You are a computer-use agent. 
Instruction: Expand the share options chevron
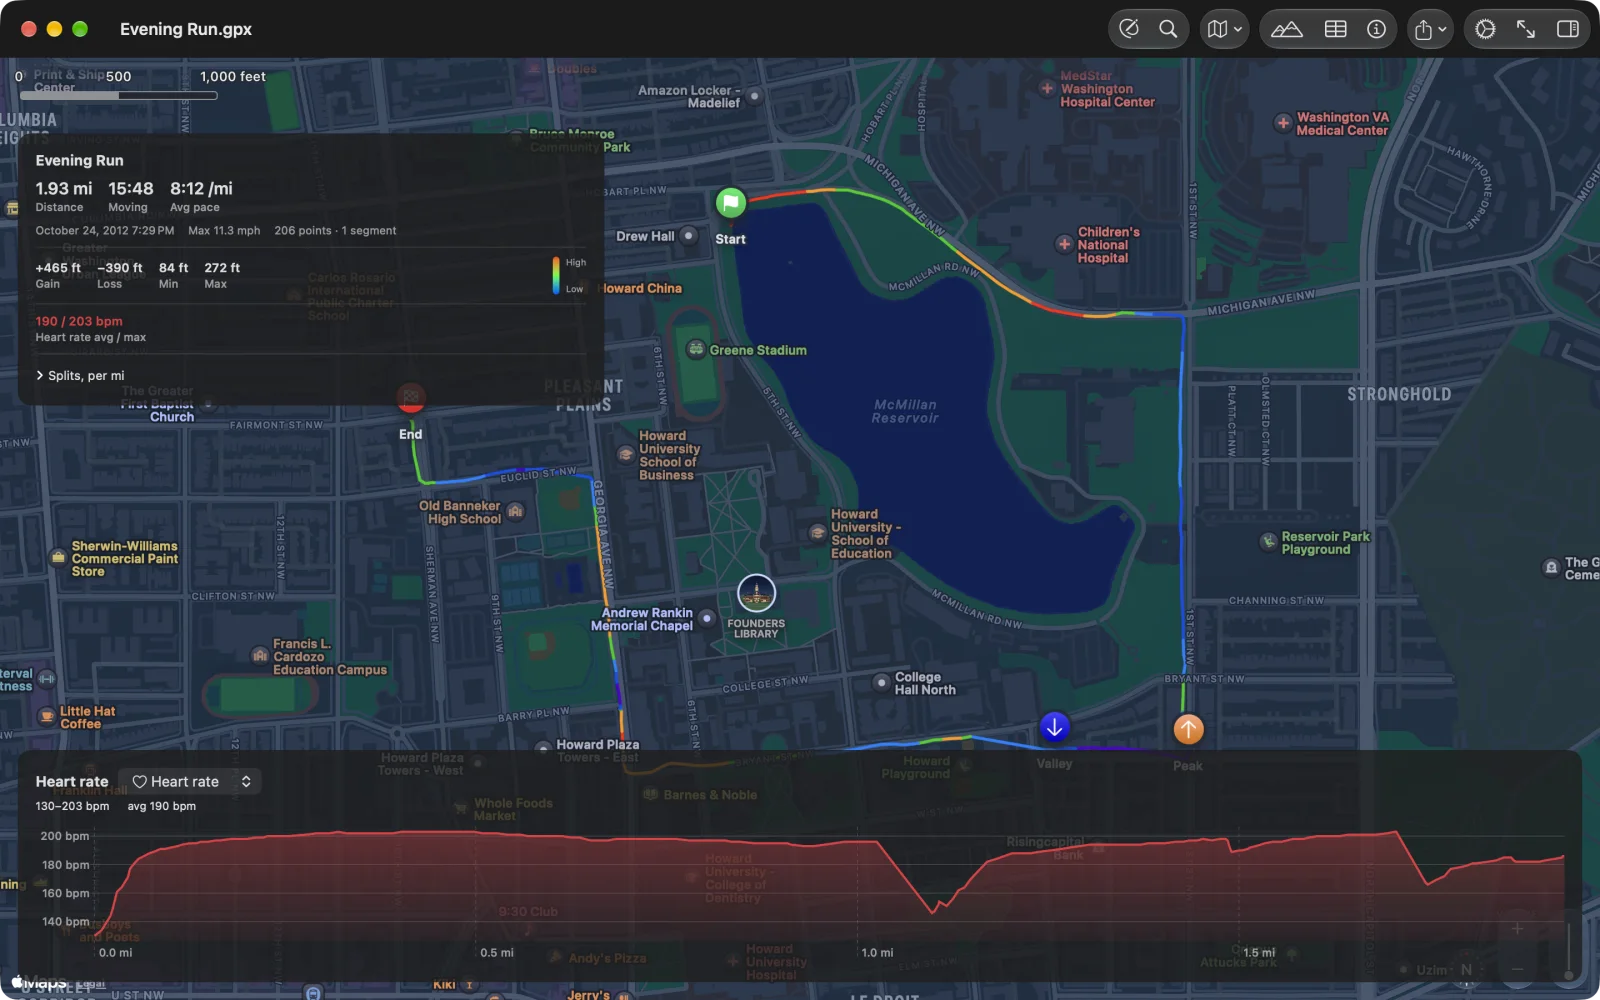(1442, 30)
